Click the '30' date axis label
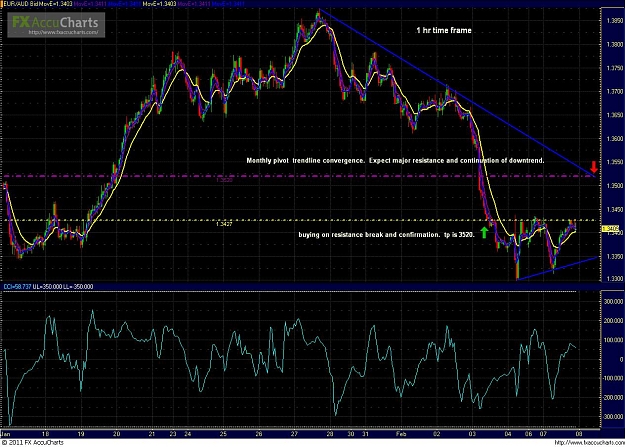This screenshot has height=447, width=625. (351, 434)
